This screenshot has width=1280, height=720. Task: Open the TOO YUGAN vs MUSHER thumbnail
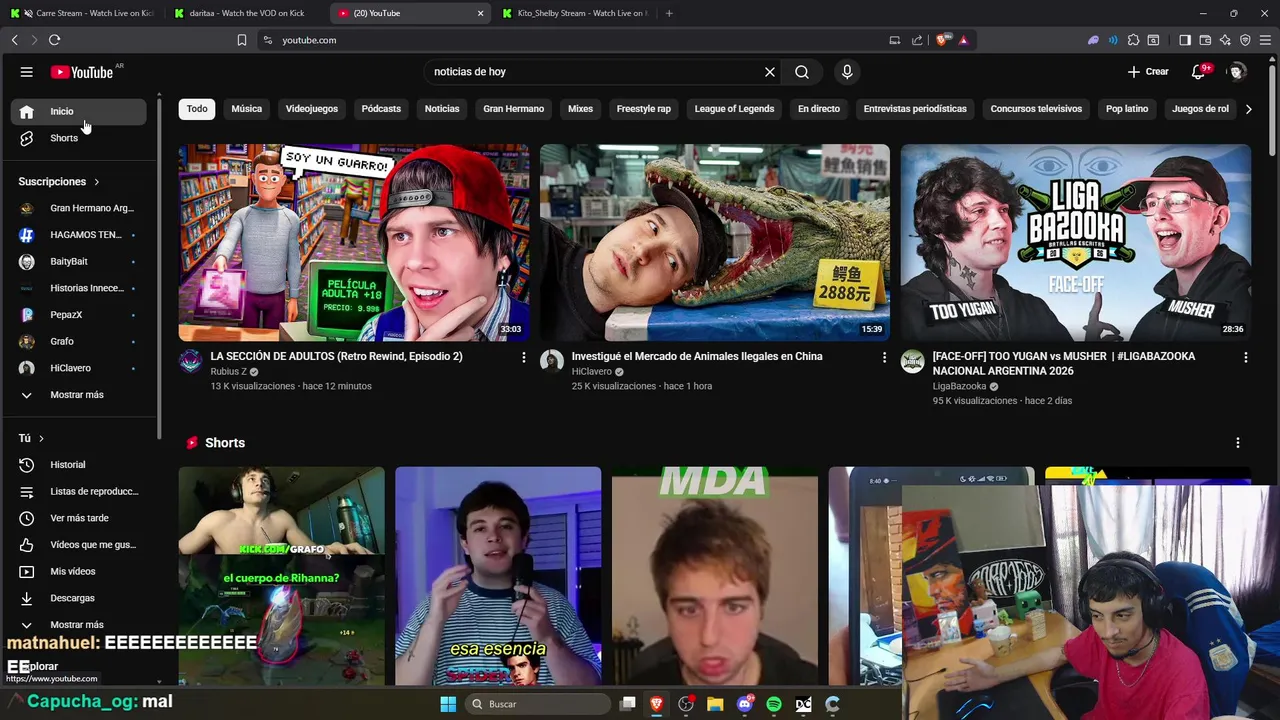(x=1076, y=243)
